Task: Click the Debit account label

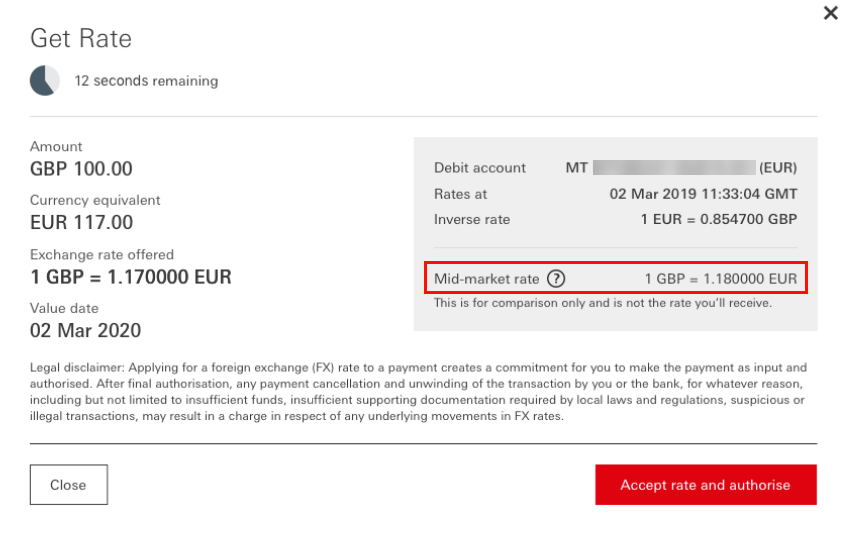Action: (x=480, y=168)
